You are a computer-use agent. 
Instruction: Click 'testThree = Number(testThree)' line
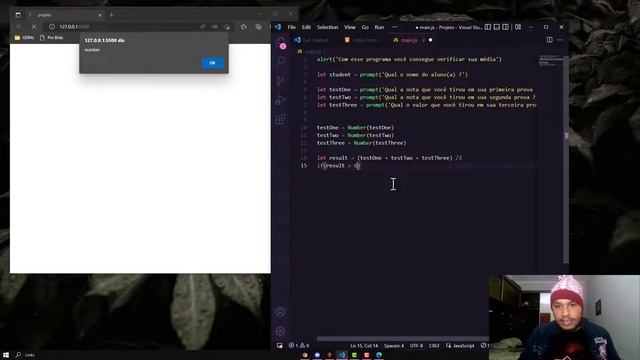tap(362, 143)
